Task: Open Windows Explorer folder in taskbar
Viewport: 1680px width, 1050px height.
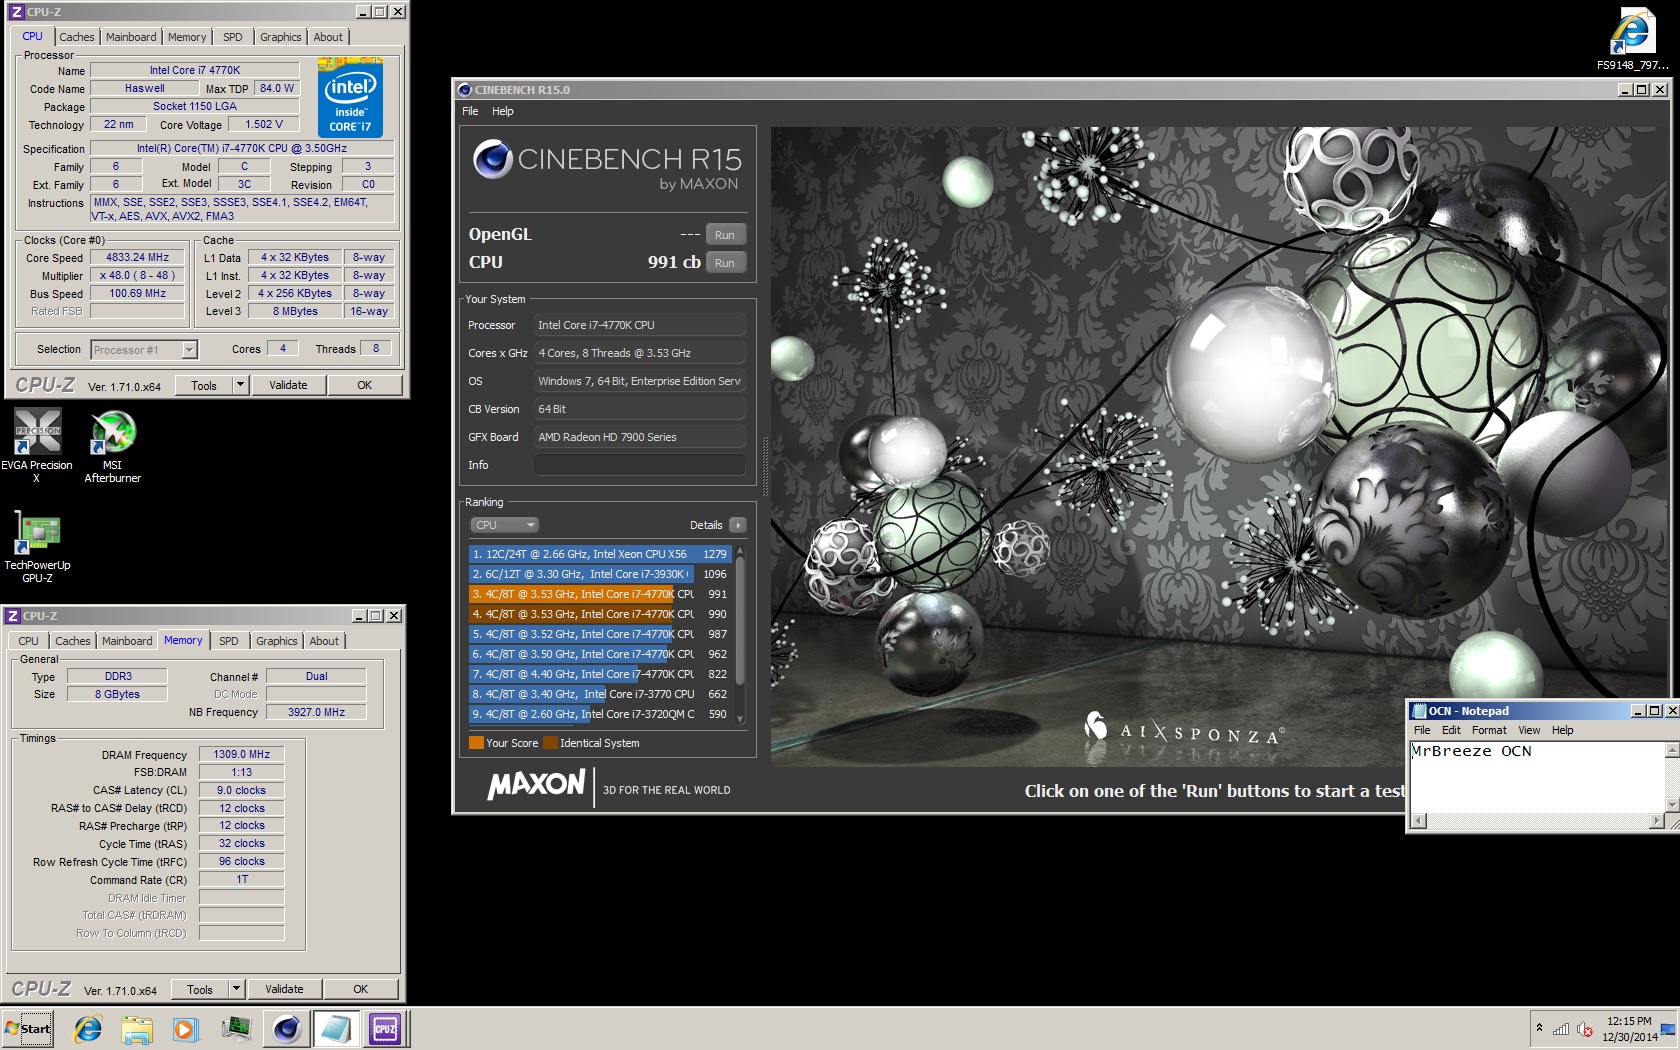Action: tap(137, 1029)
